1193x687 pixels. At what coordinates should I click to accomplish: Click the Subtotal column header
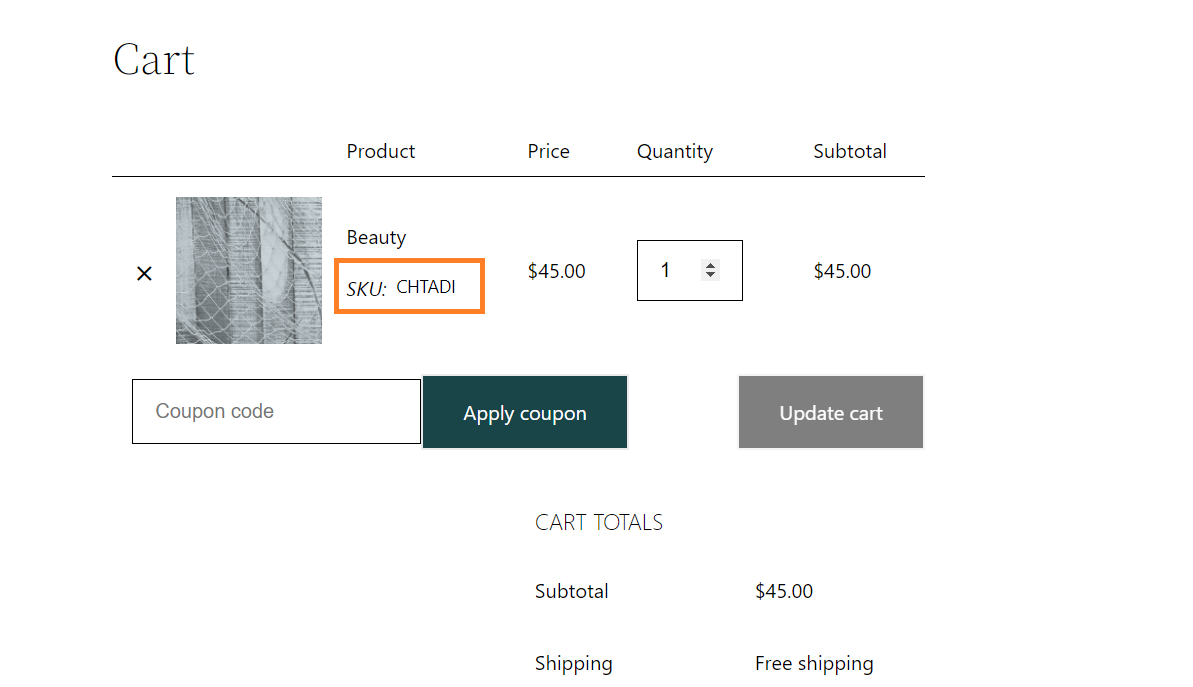[850, 151]
